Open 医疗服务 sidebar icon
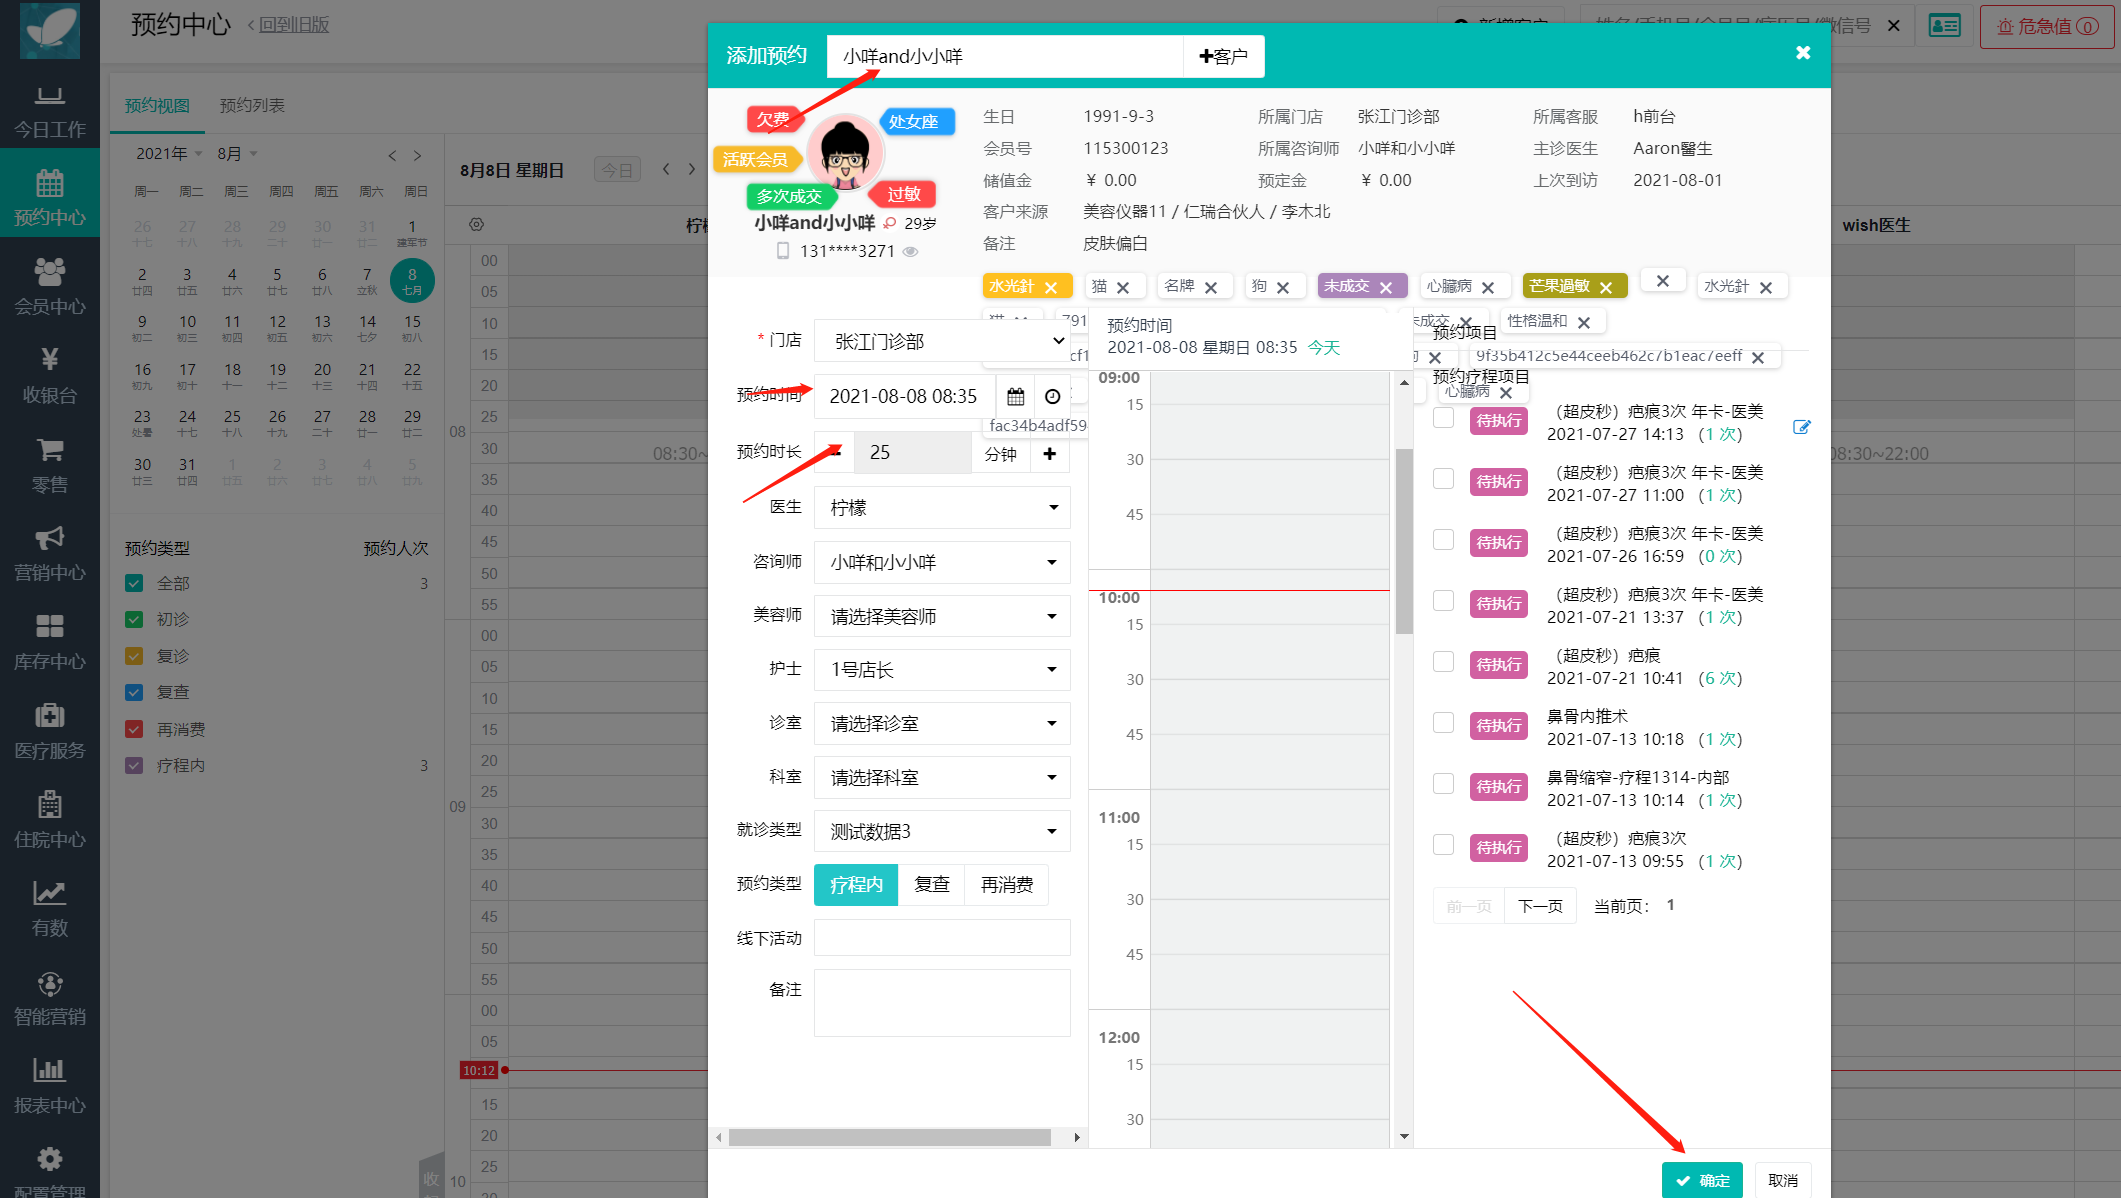Viewport: 2121px width, 1198px height. point(49,715)
